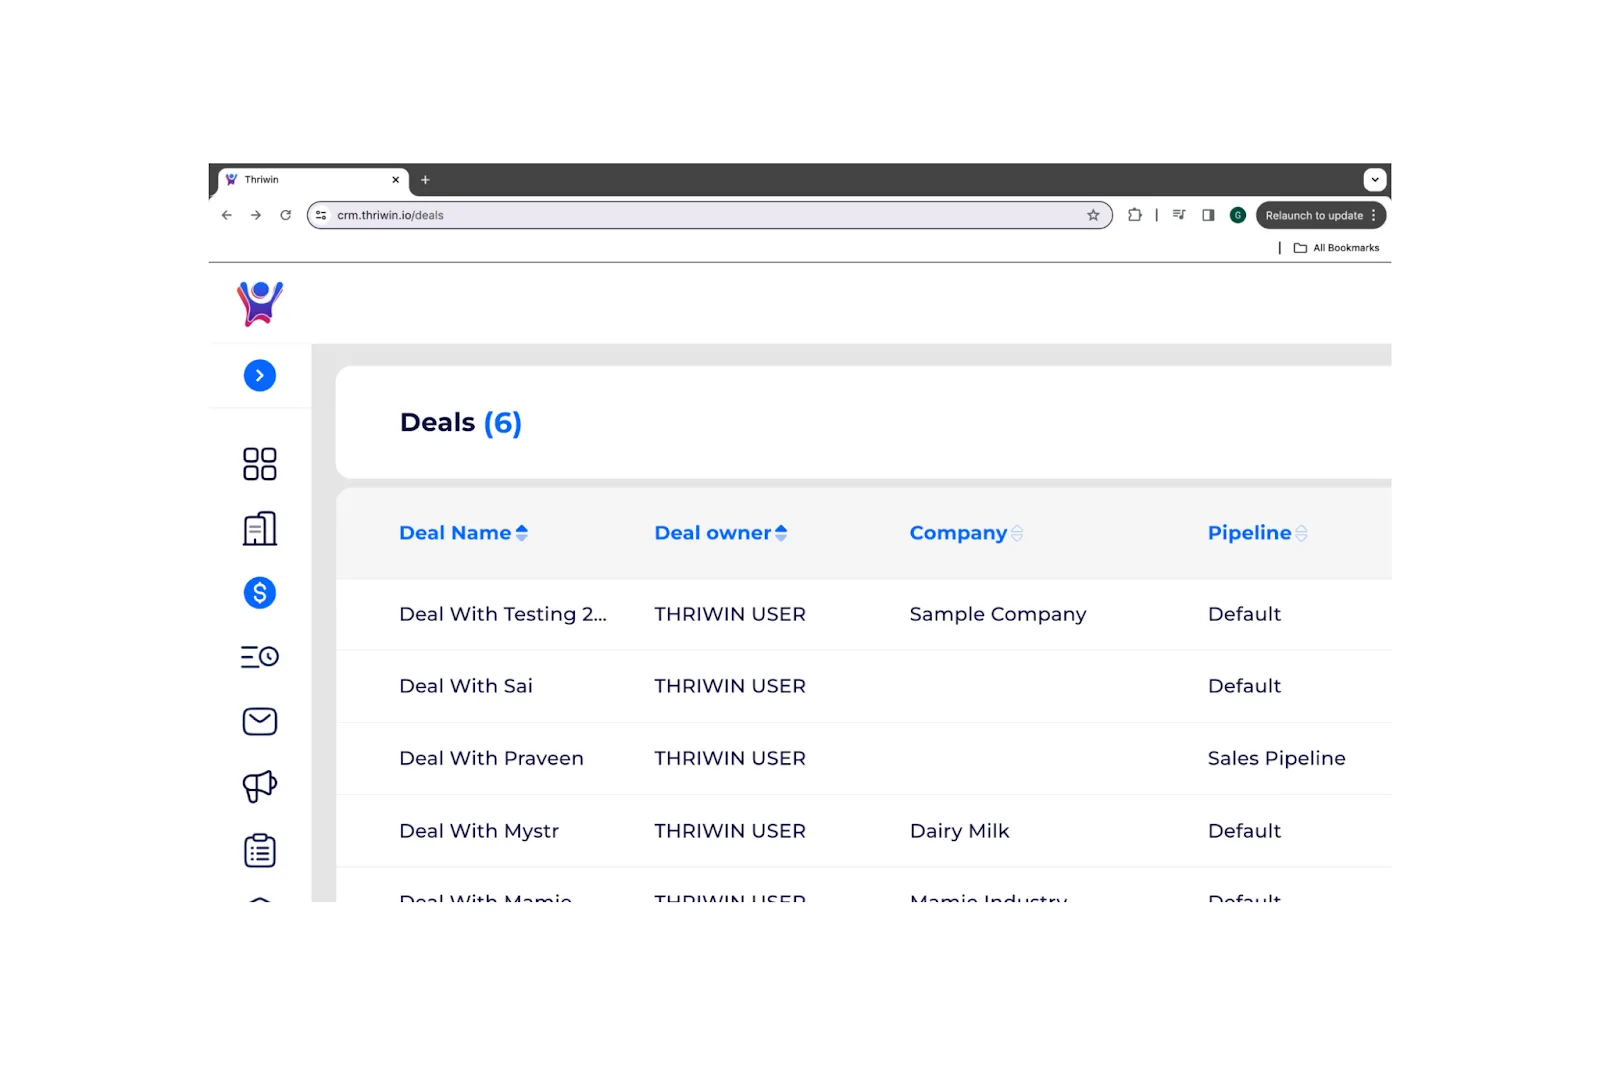Open media controls icon in browser toolbar
Screen dimensions: 1600x1066
(x=1179, y=215)
